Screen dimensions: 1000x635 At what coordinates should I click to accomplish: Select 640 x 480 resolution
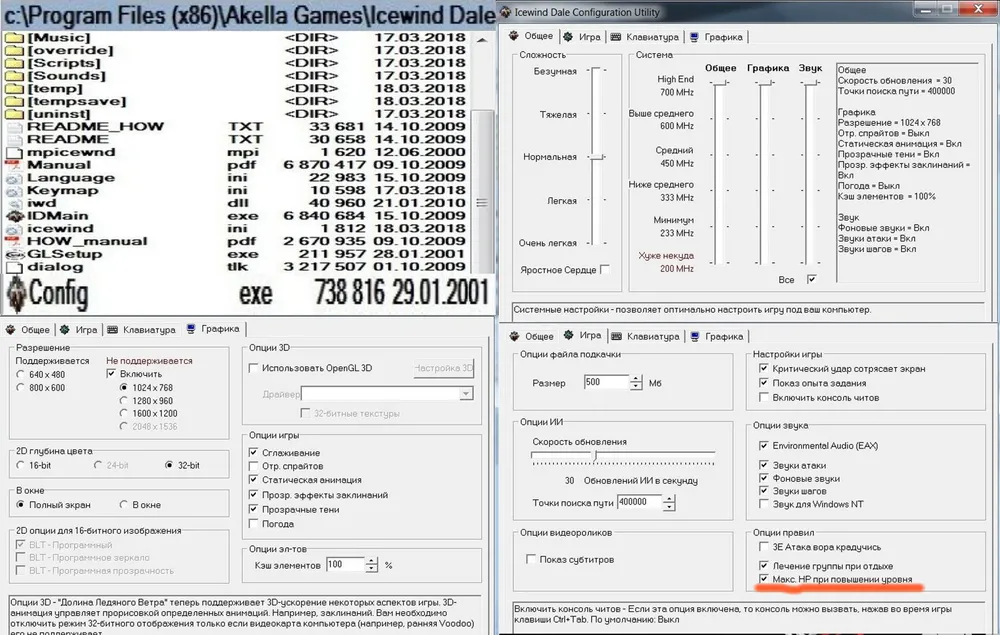point(20,375)
